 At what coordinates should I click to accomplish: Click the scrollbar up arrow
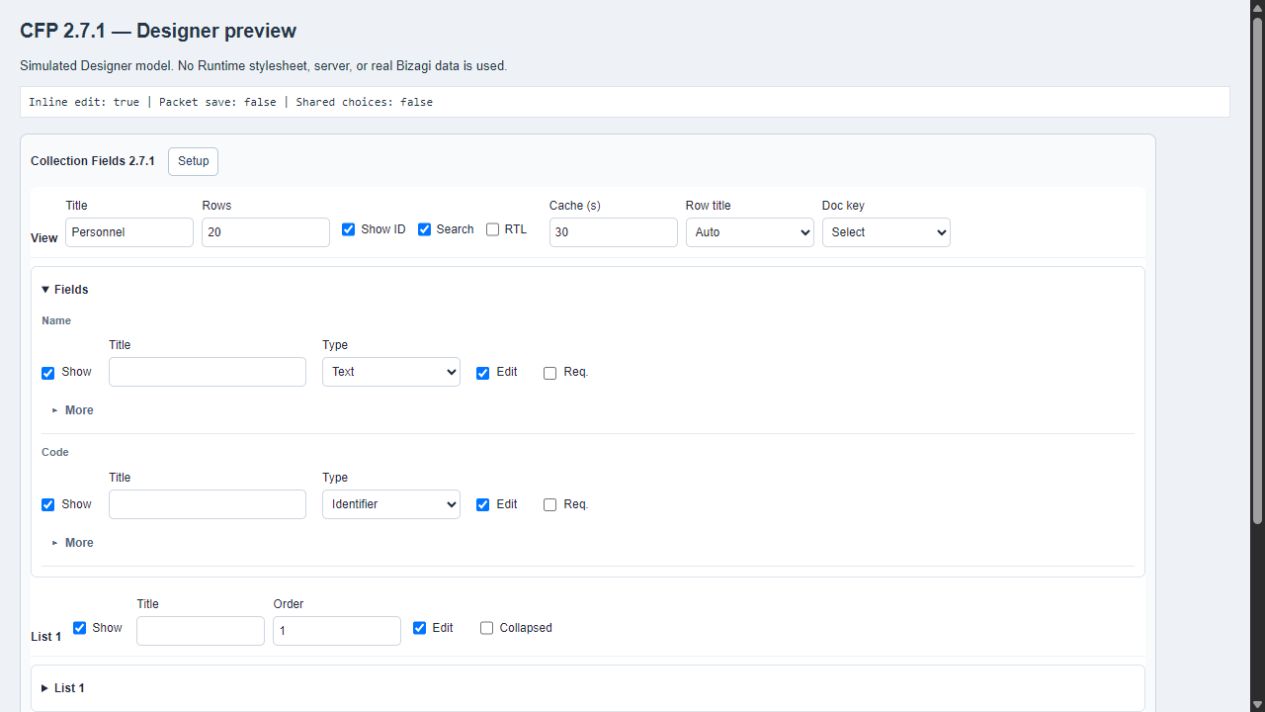pyautogui.click(x=1257, y=7)
